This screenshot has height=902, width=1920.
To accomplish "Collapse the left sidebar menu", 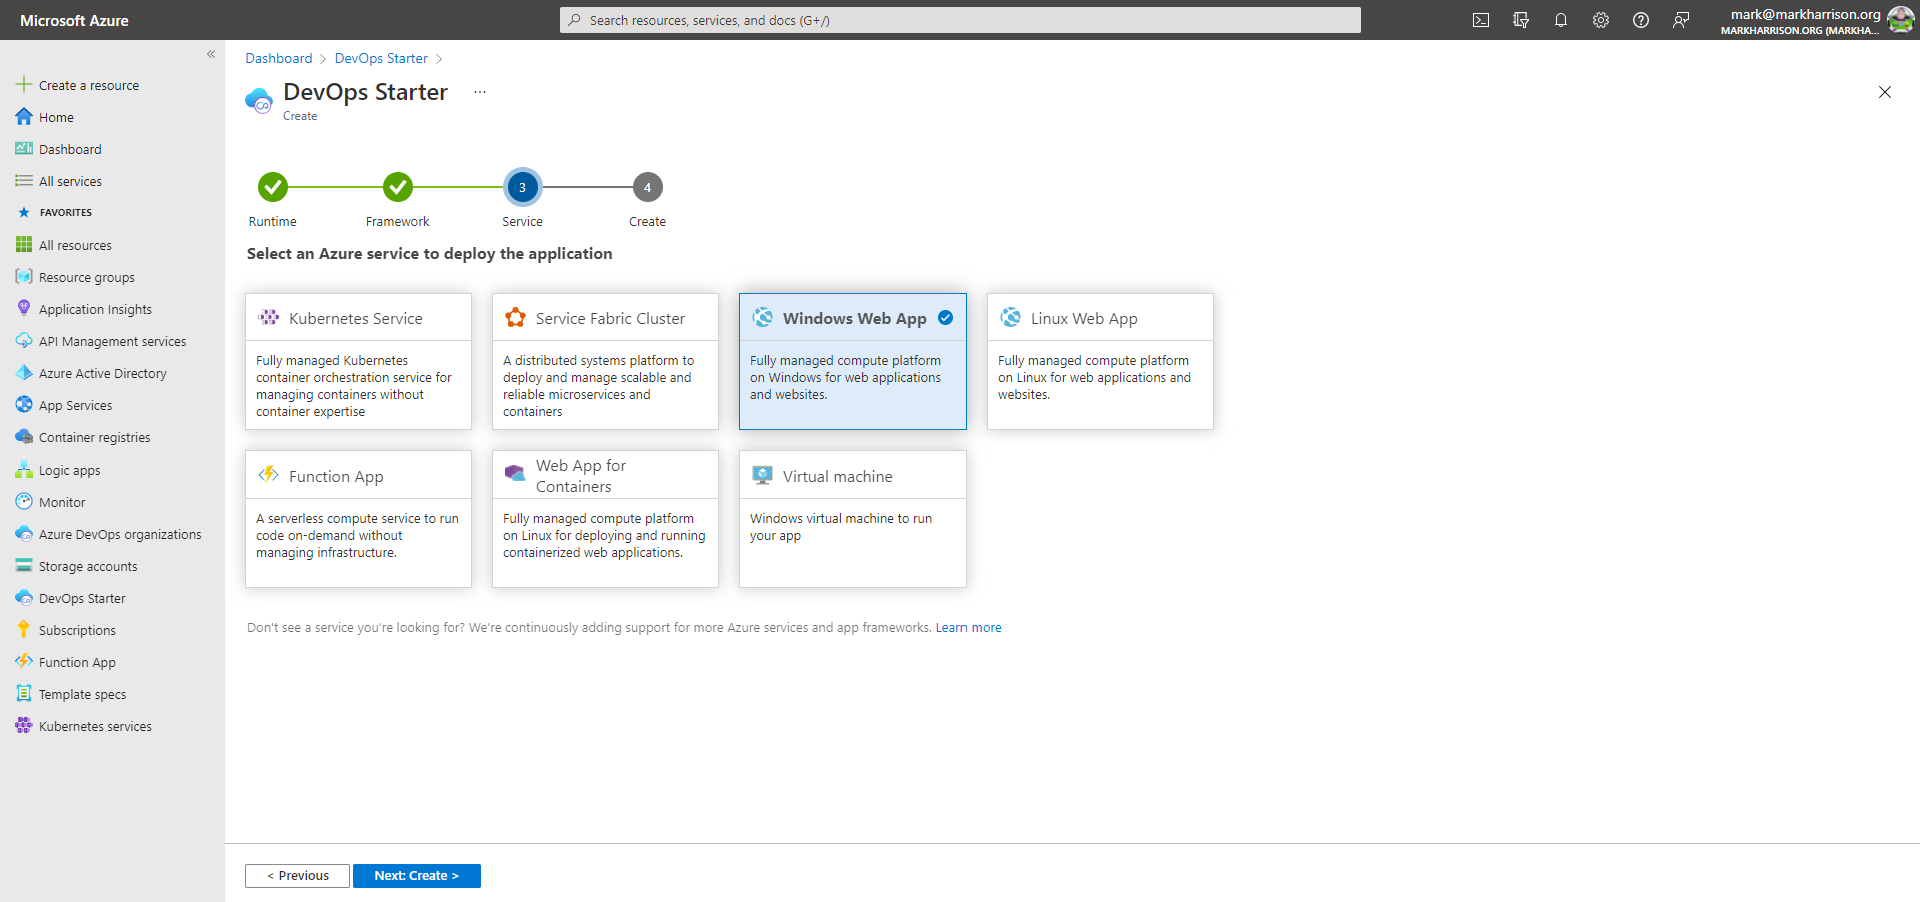I will (211, 54).
